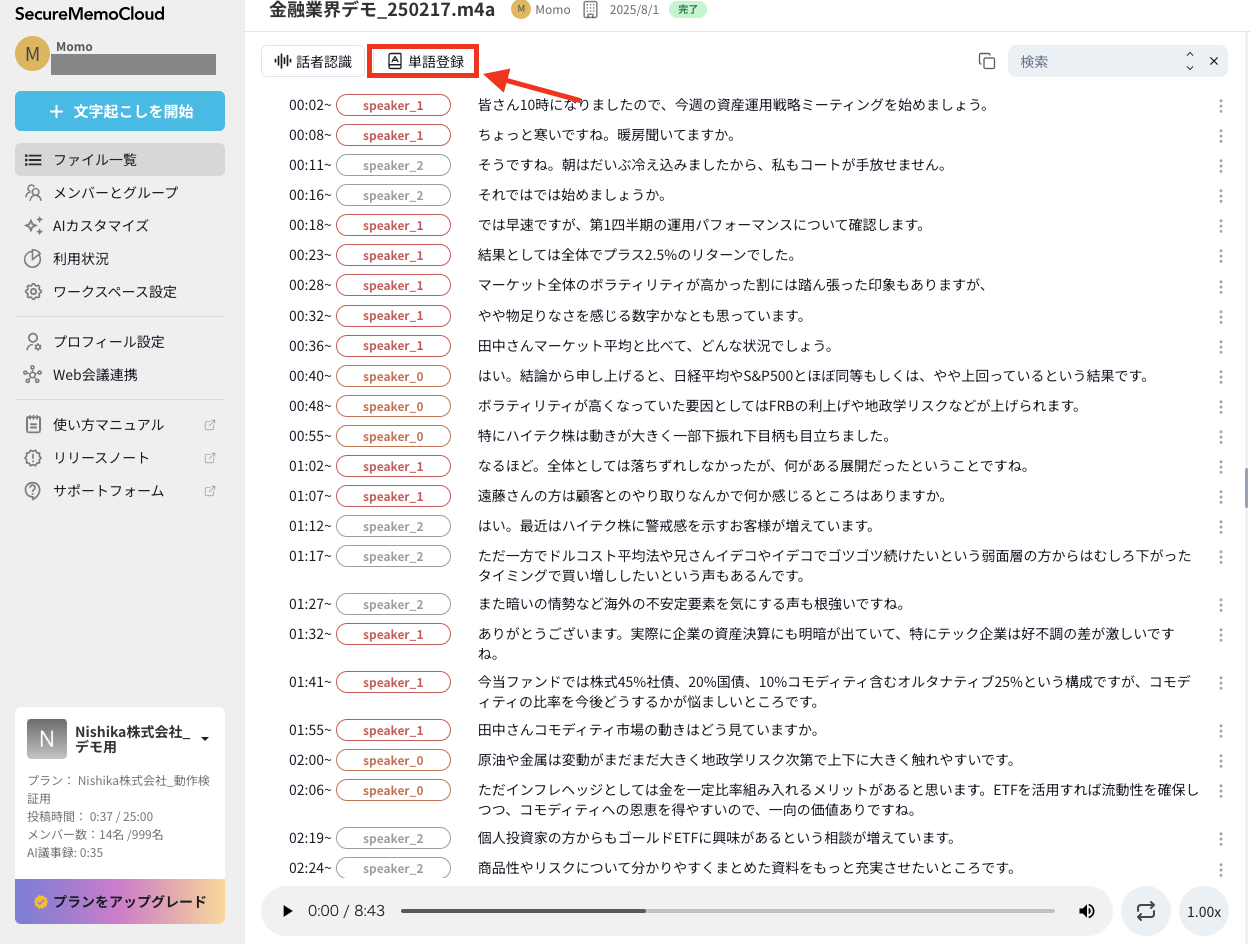Open 話者認識 speaker recognition
The width and height of the screenshot is (1250, 944).
click(313, 61)
